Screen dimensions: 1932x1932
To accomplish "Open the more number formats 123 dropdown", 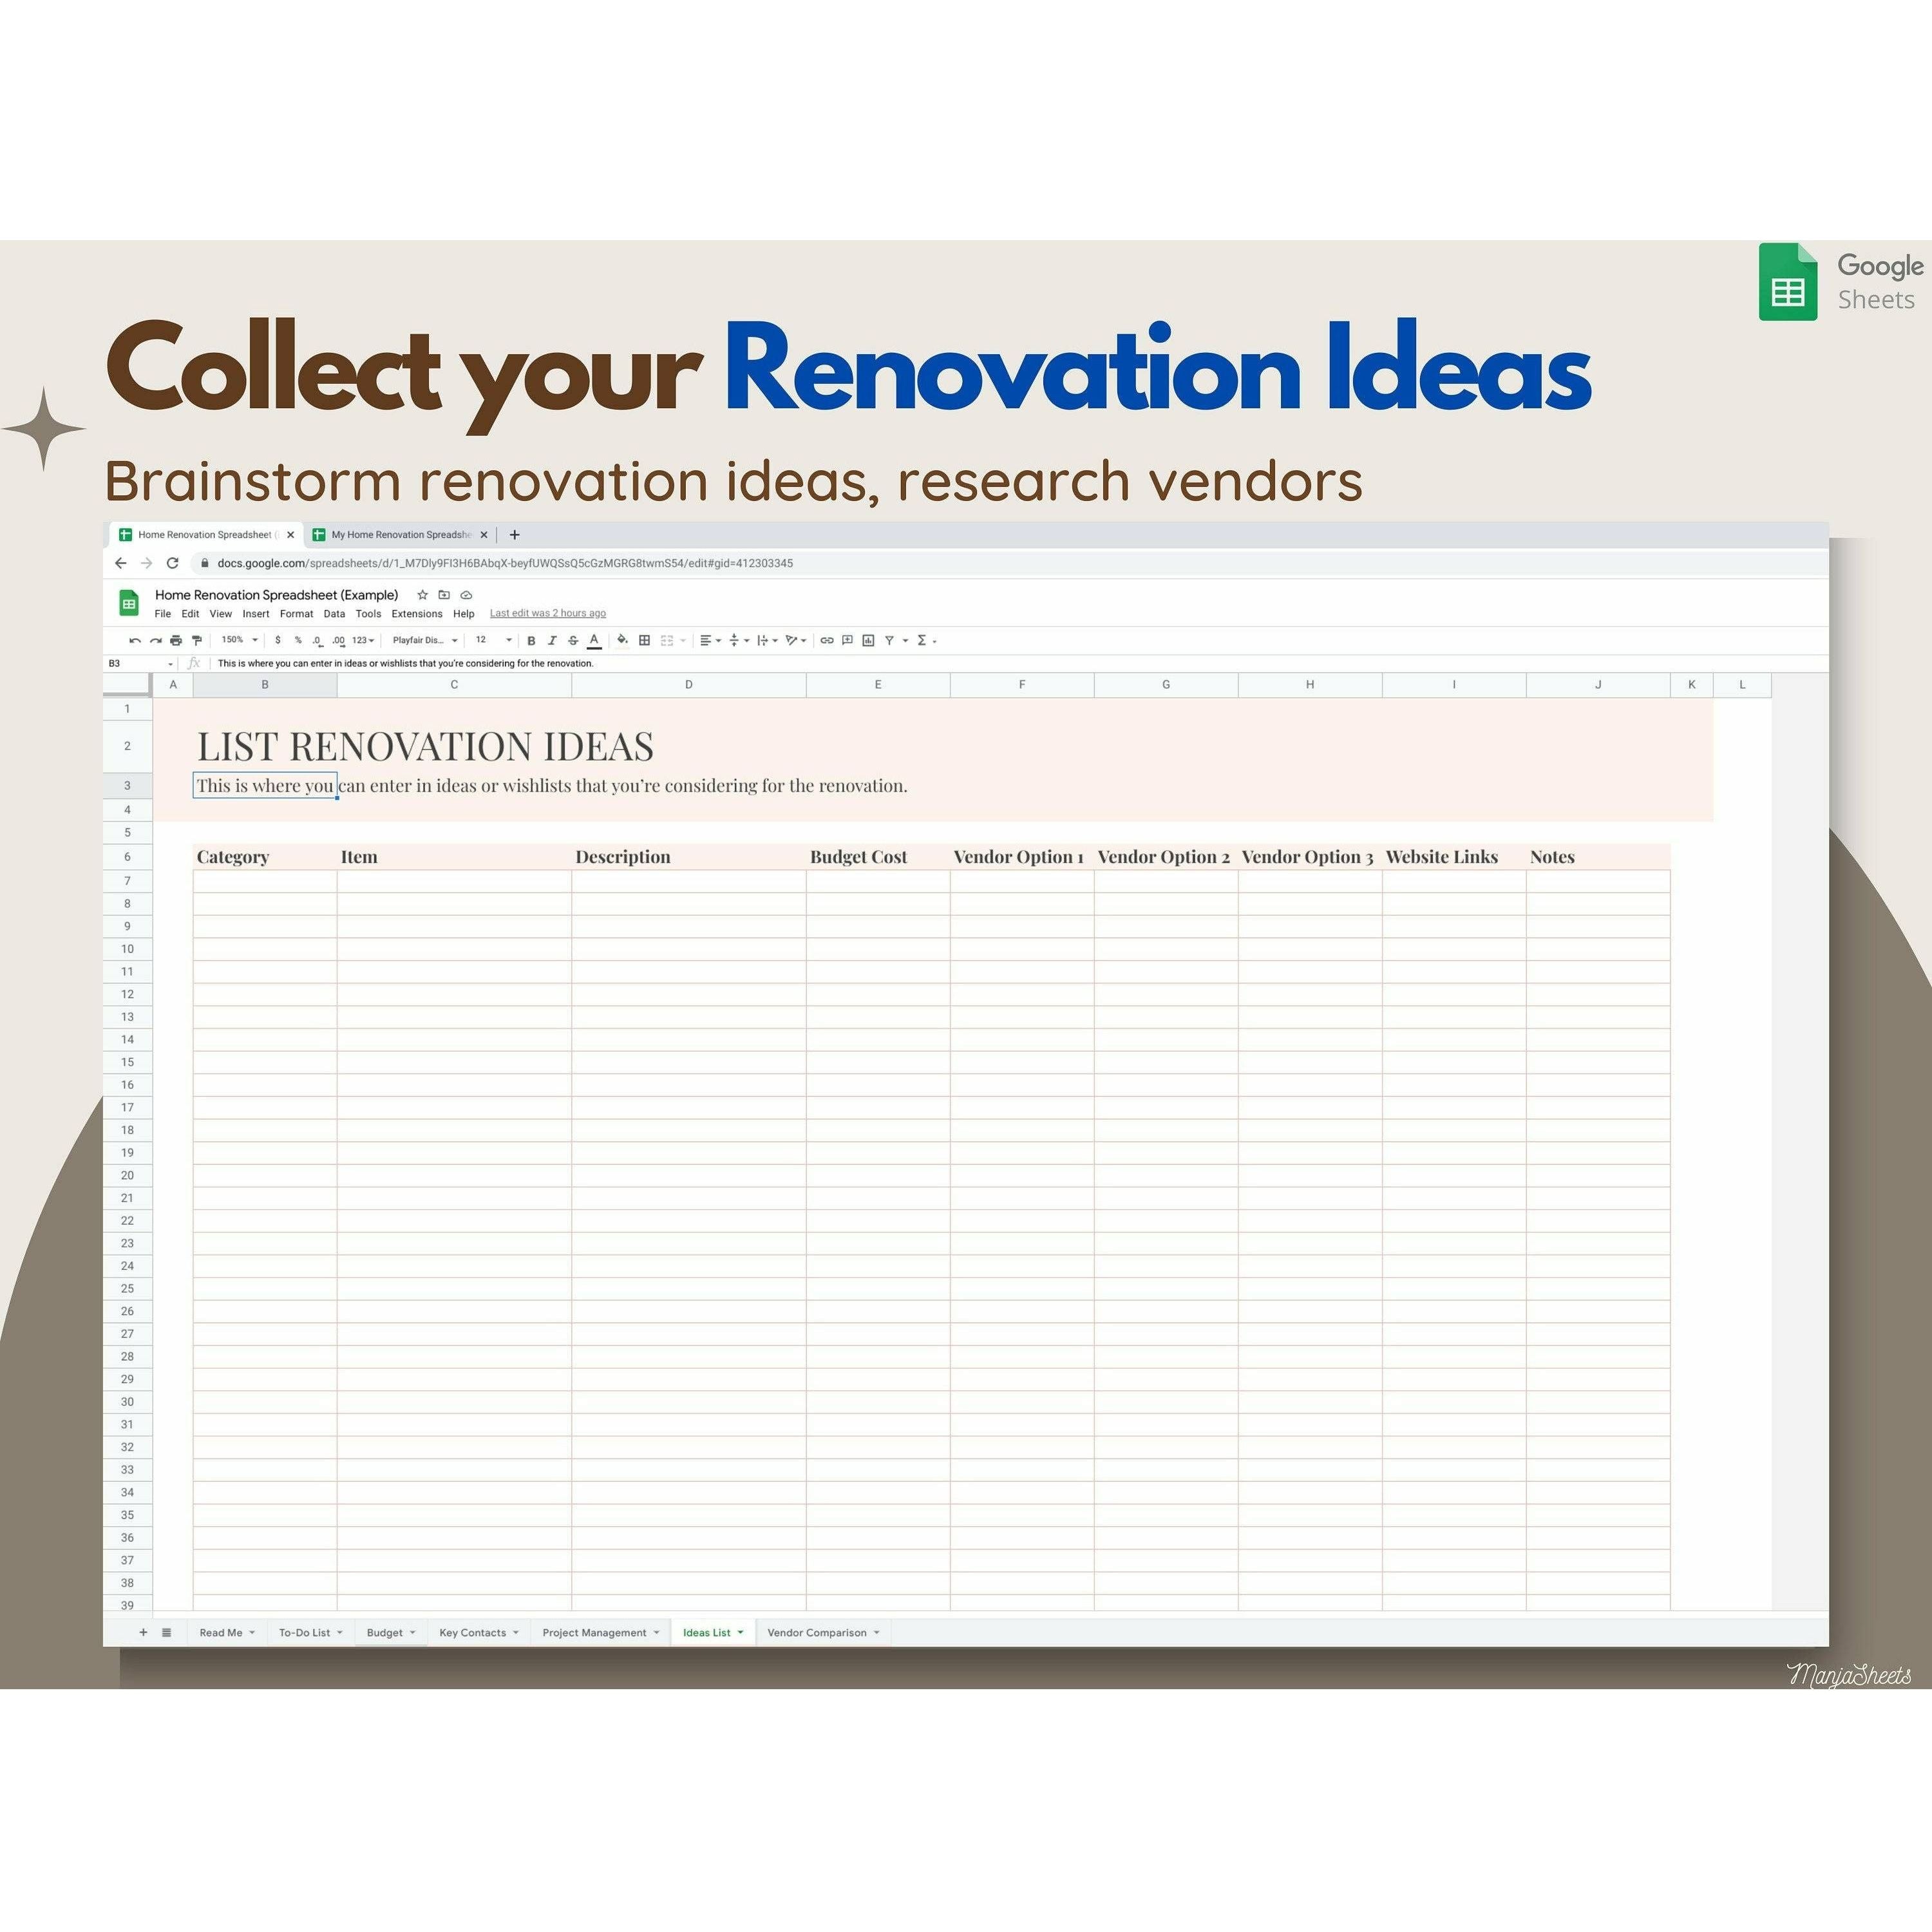I will click(x=363, y=640).
